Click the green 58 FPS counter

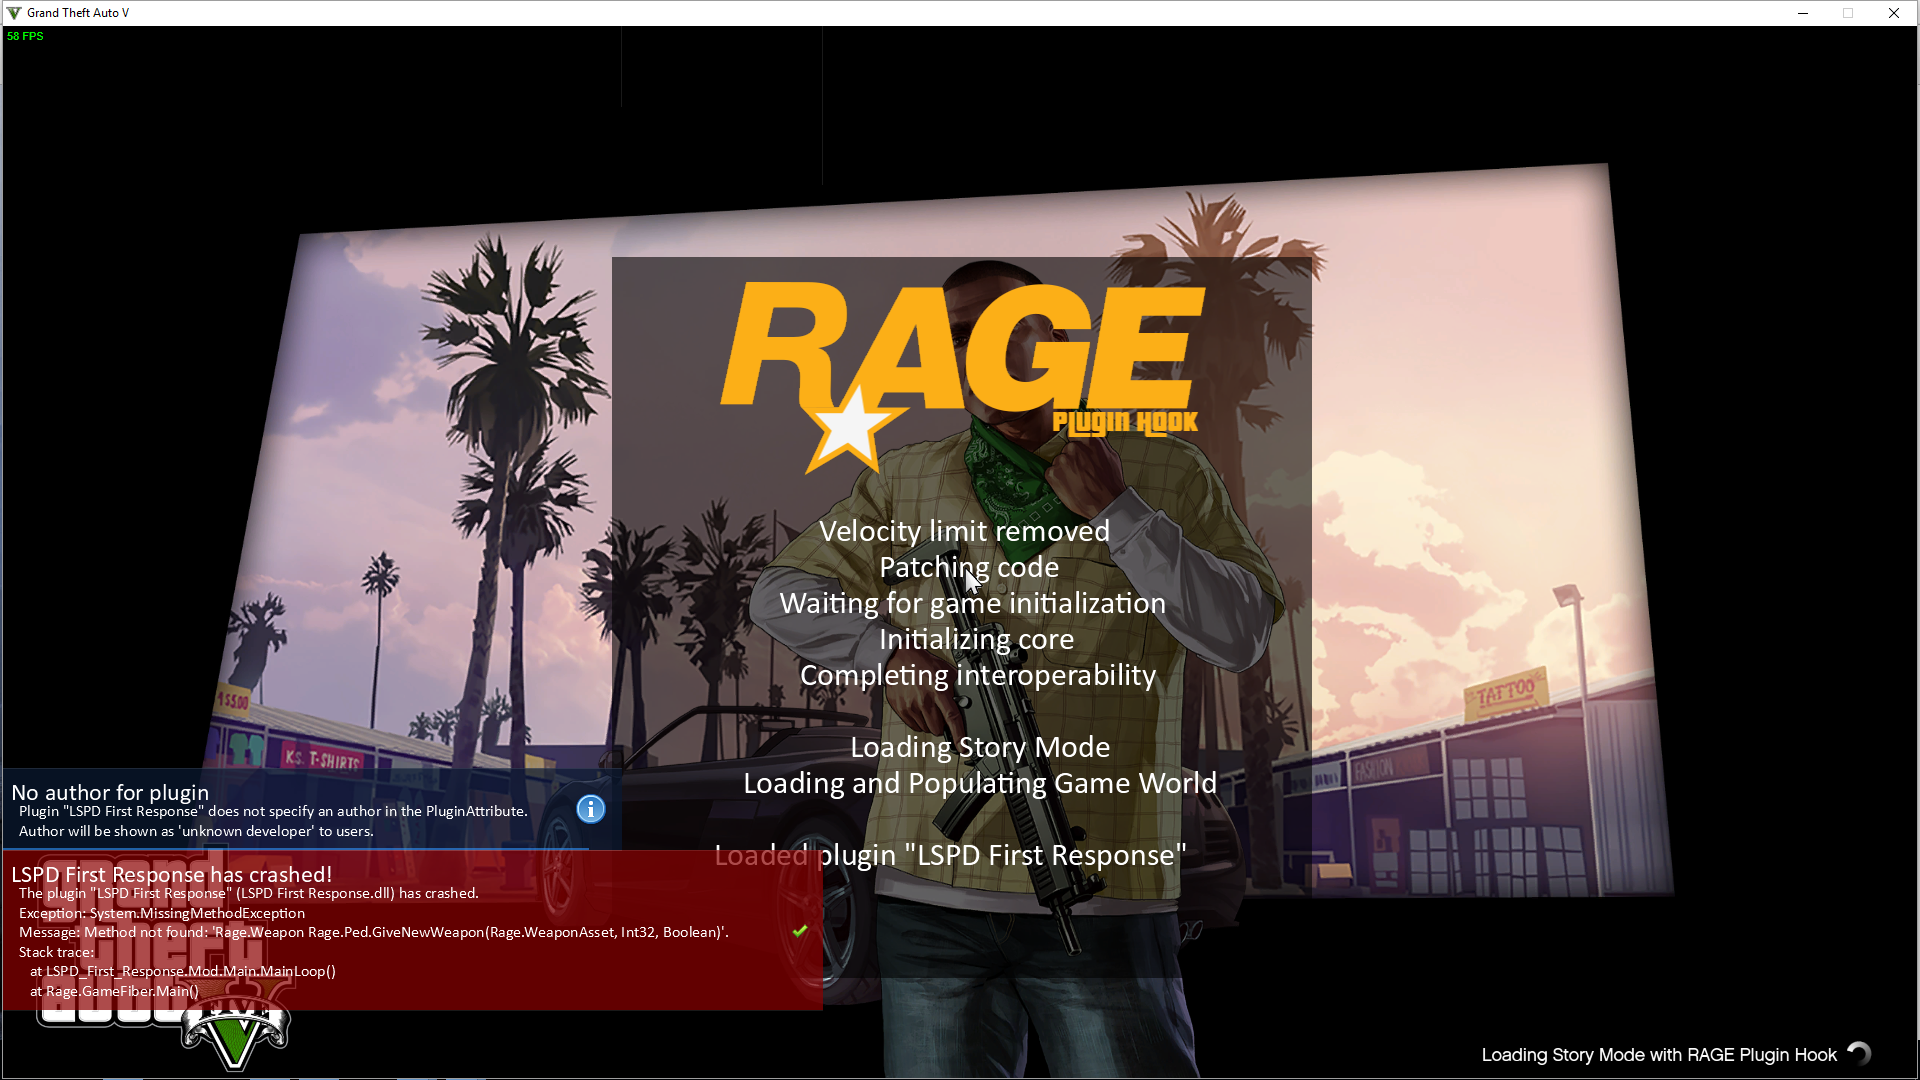[x=25, y=36]
